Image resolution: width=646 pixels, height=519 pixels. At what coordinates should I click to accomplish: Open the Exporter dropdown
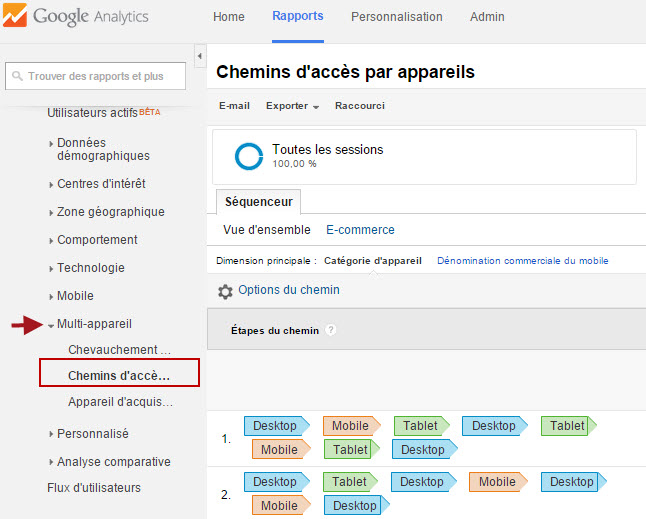(x=292, y=106)
